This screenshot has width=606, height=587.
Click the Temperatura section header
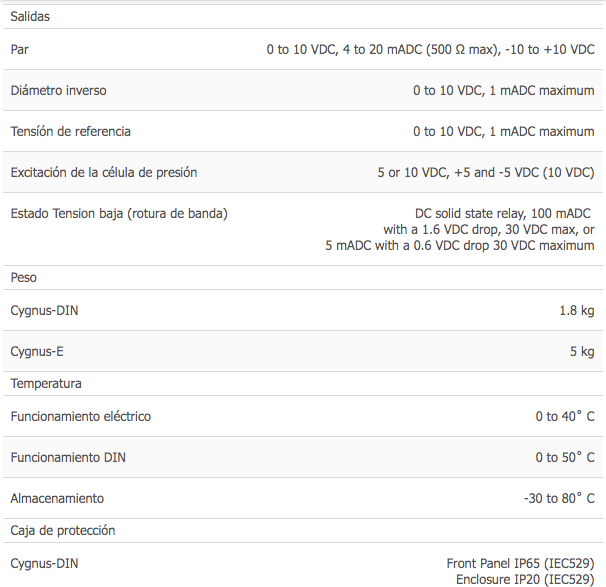[x=46, y=384]
